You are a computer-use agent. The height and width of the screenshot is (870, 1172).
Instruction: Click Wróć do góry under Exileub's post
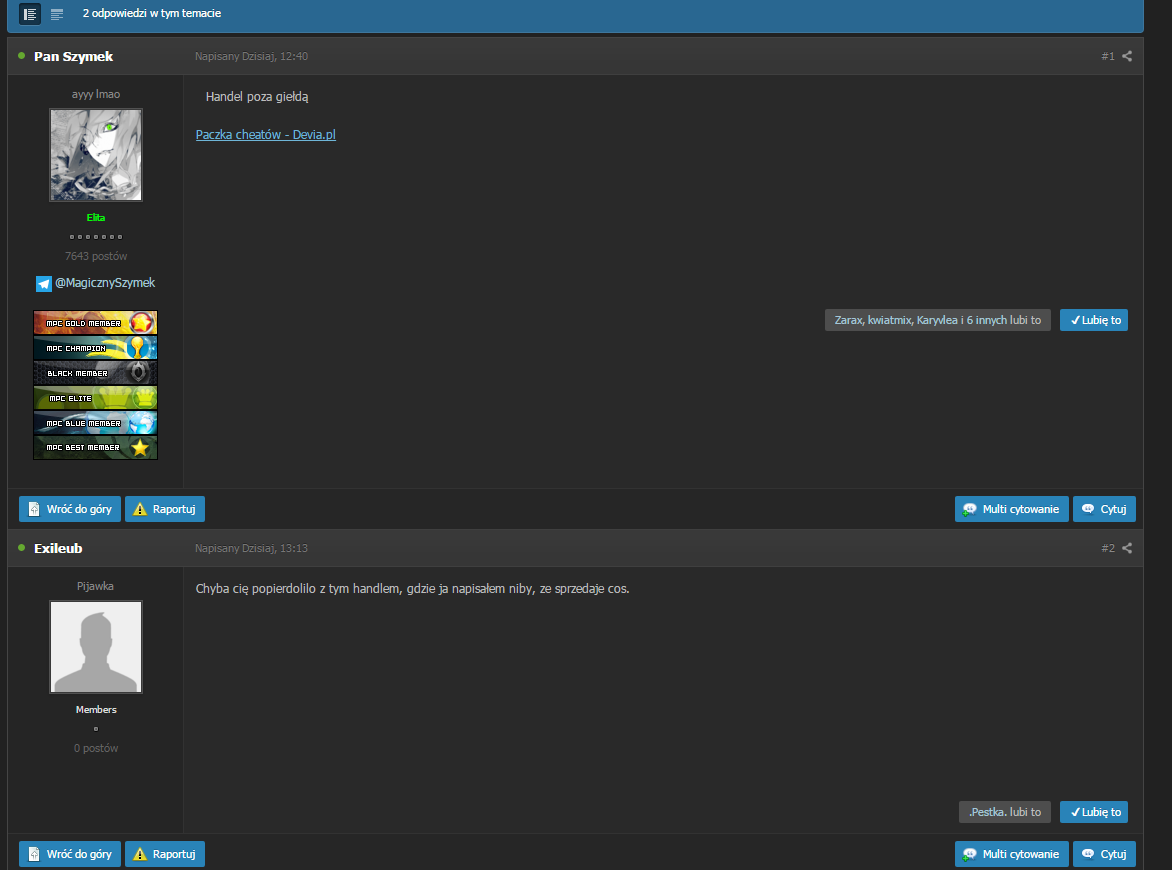coord(70,854)
